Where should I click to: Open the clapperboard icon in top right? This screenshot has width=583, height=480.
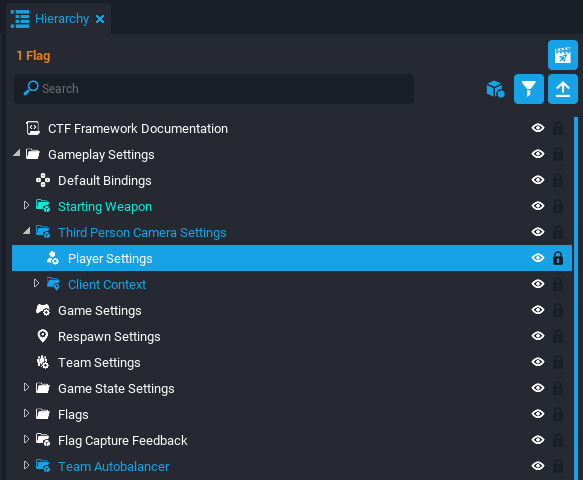[x=563, y=55]
